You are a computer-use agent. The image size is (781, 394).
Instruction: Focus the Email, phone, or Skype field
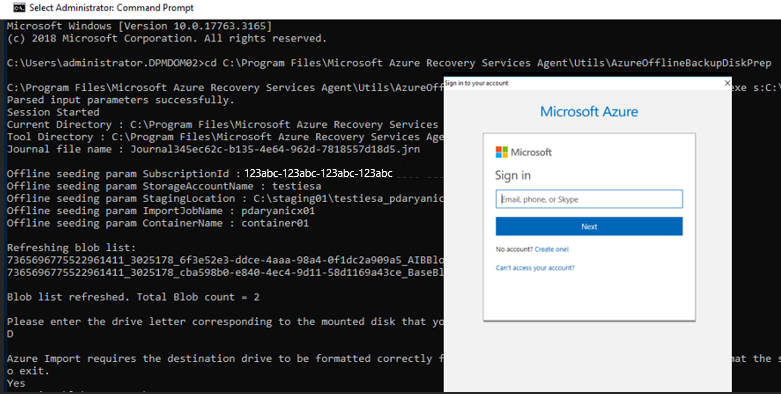pos(589,199)
